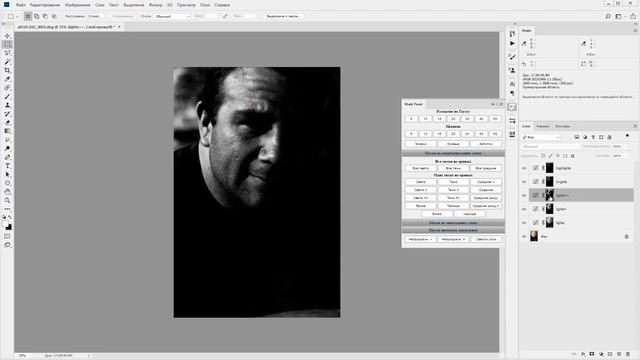Toggle layer filtering switch in Layers panel
The width and height of the screenshot is (640, 360).
click(x=627, y=136)
